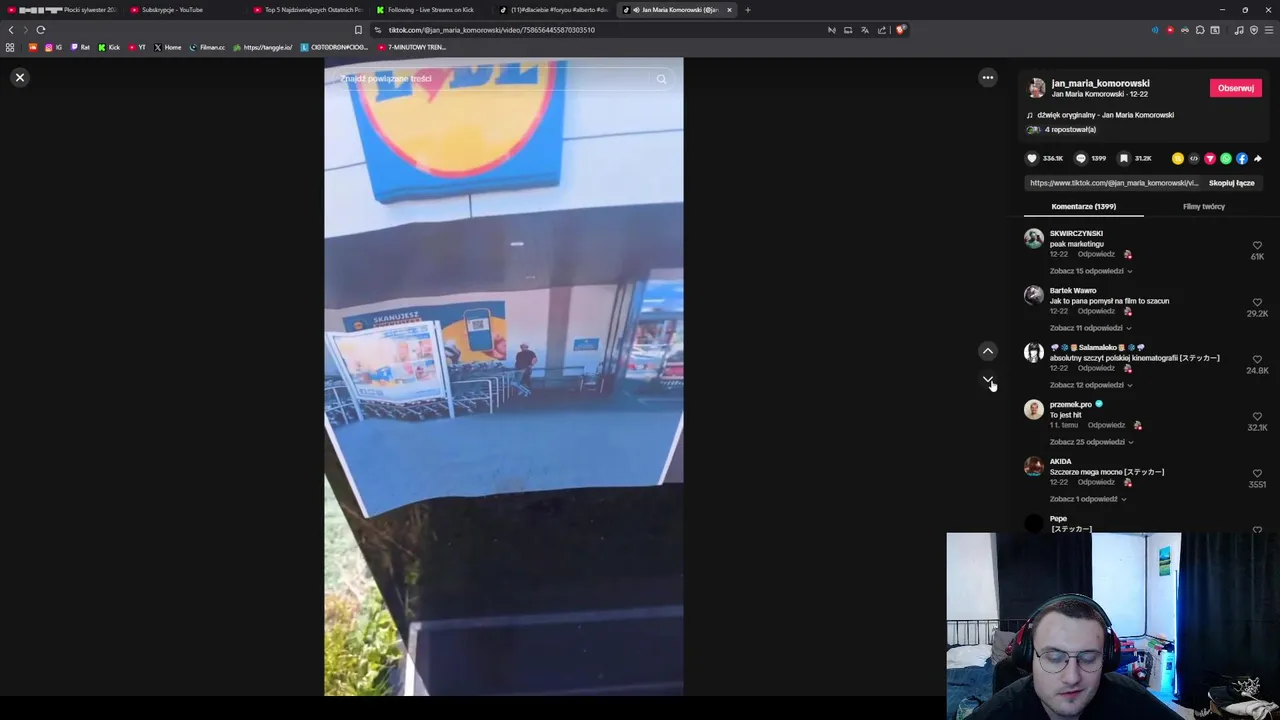Expand Zobacz 25 odpowiedzi replies
The image size is (1280, 720).
click(1091, 442)
